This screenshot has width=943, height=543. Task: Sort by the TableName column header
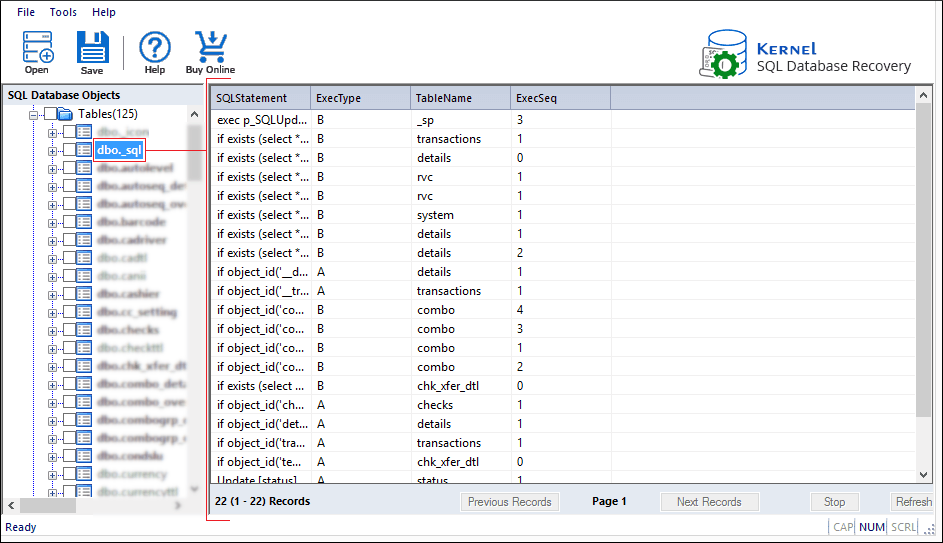461,98
